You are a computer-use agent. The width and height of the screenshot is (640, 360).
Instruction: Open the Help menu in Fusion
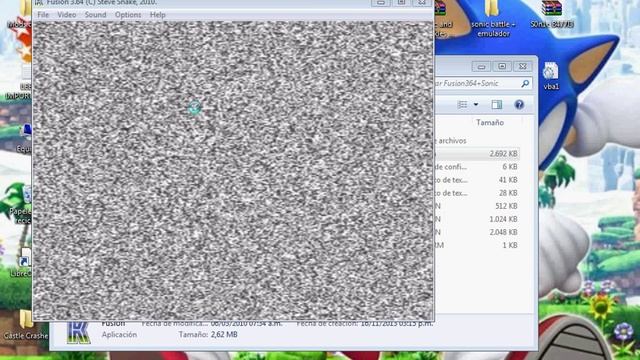(158, 15)
